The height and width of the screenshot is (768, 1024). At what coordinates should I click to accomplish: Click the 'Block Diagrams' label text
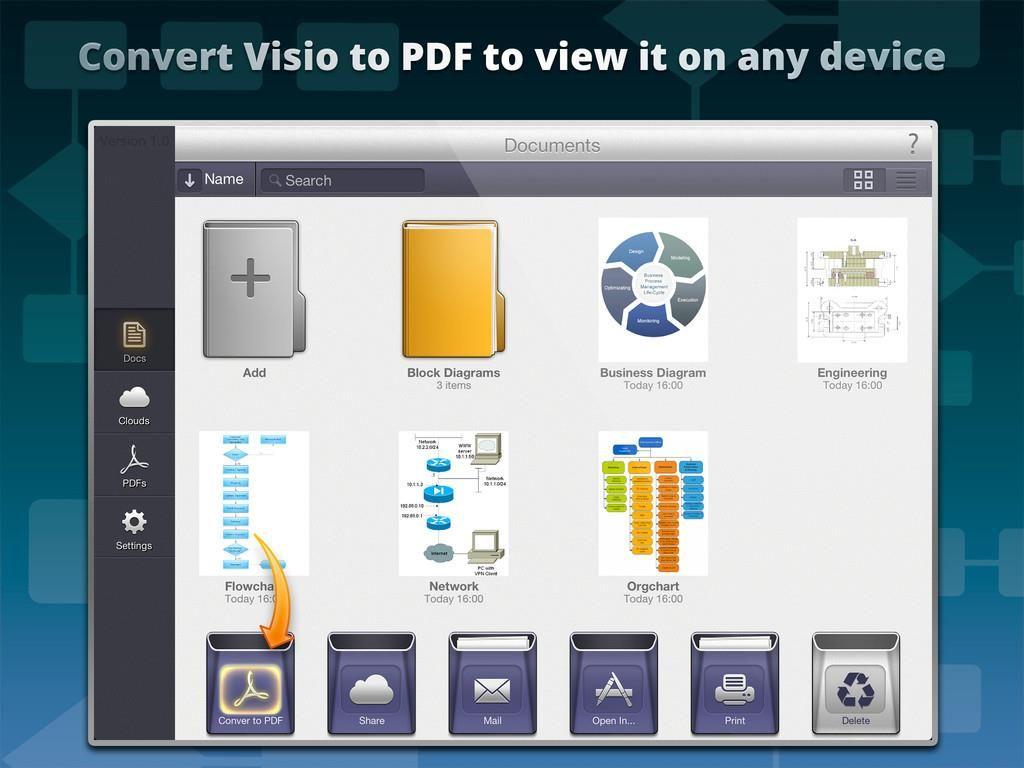coord(454,373)
